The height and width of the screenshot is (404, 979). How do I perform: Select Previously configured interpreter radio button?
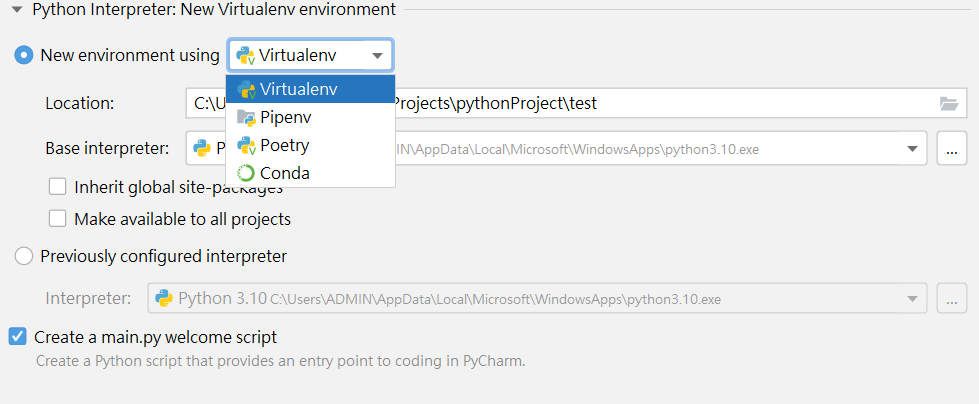coord(24,256)
